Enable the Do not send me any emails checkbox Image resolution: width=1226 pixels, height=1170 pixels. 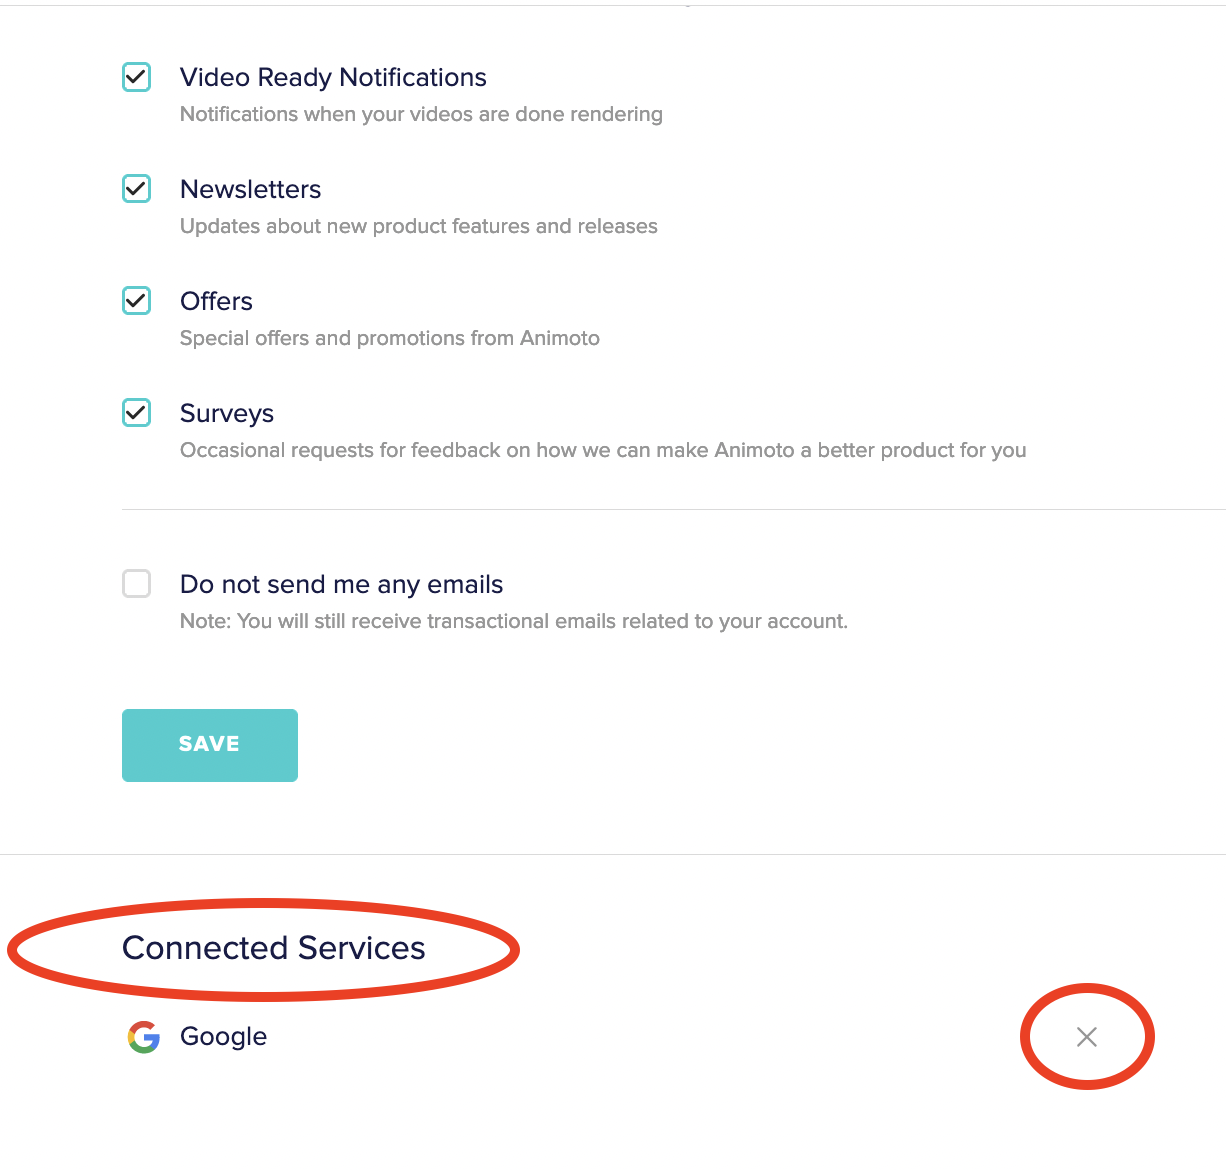[136, 584]
